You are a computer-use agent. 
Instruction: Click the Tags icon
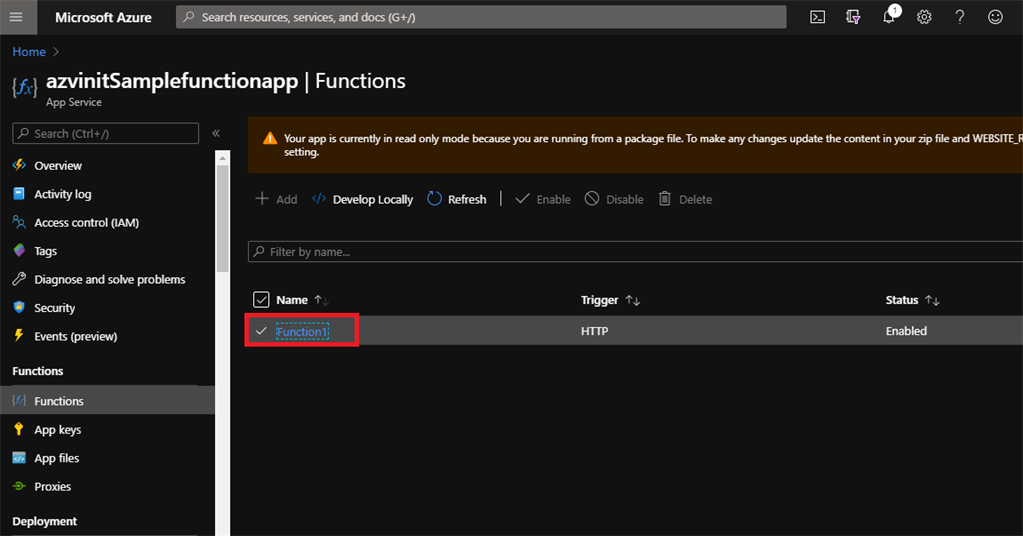[x=19, y=250]
